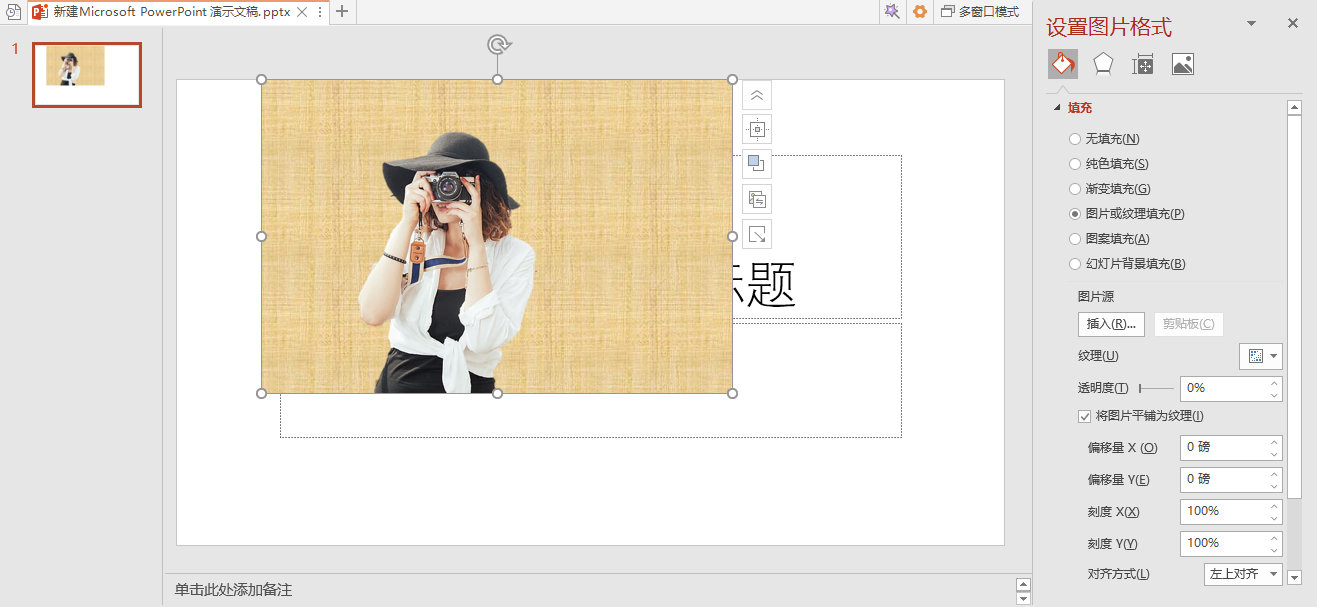The image size is (1317, 607).
Task: Add a new document tab
Action: [342, 12]
